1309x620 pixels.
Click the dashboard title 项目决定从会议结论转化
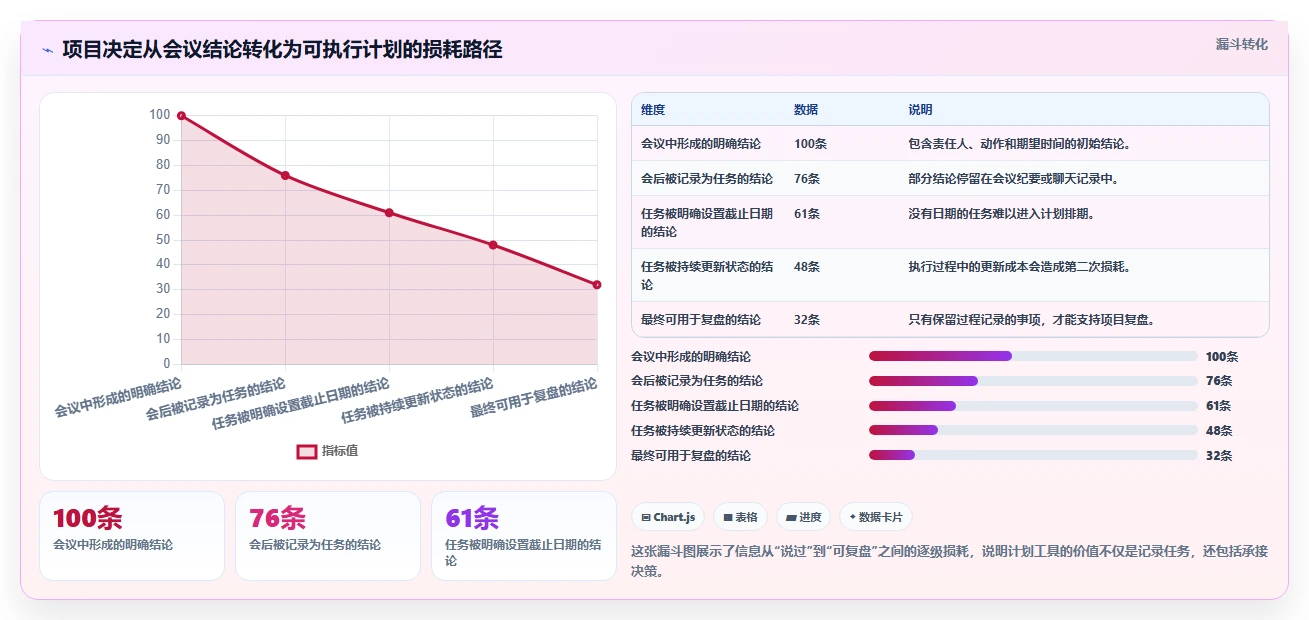(282, 49)
